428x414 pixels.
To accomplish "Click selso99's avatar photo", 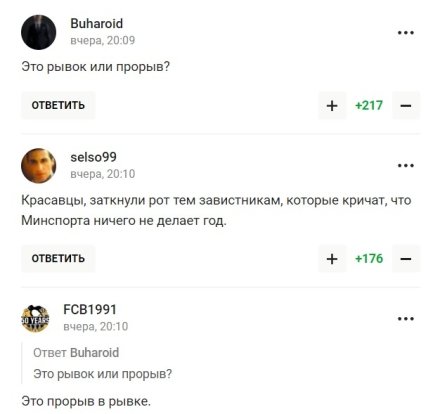I will (39, 166).
